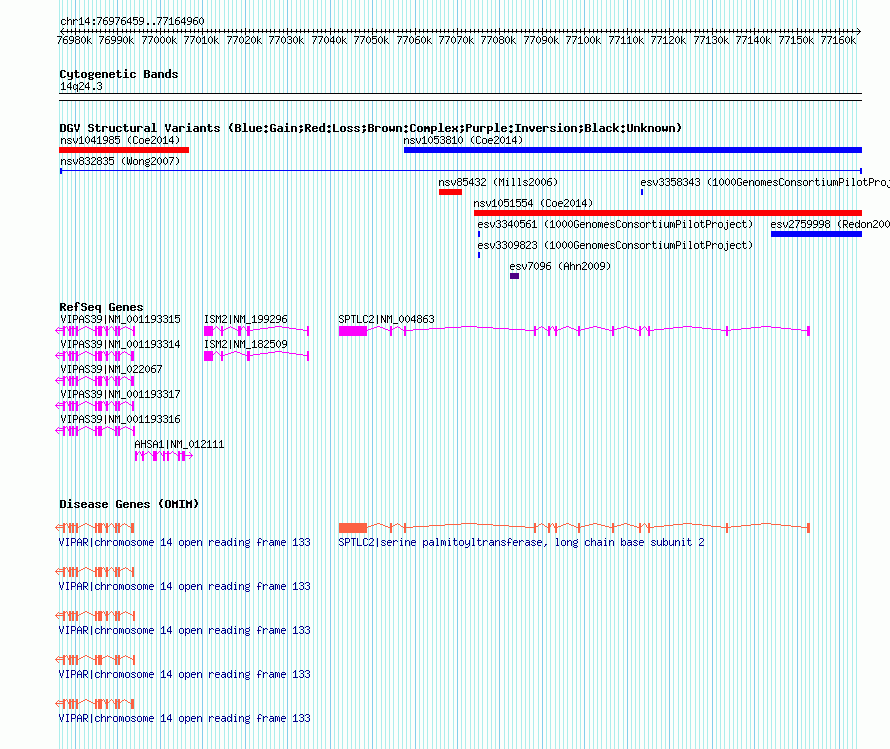Click the 77160k ruler tick label
890x749 pixels.
pos(838,40)
